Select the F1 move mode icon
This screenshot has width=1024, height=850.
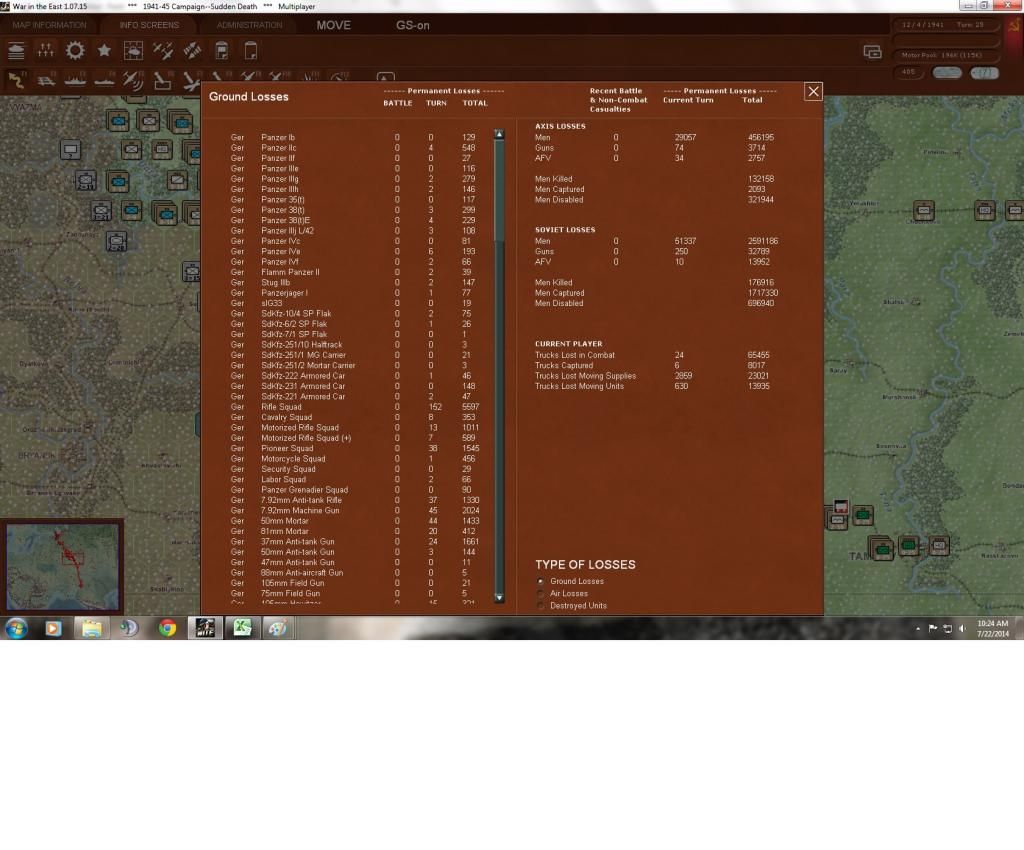(x=16, y=80)
